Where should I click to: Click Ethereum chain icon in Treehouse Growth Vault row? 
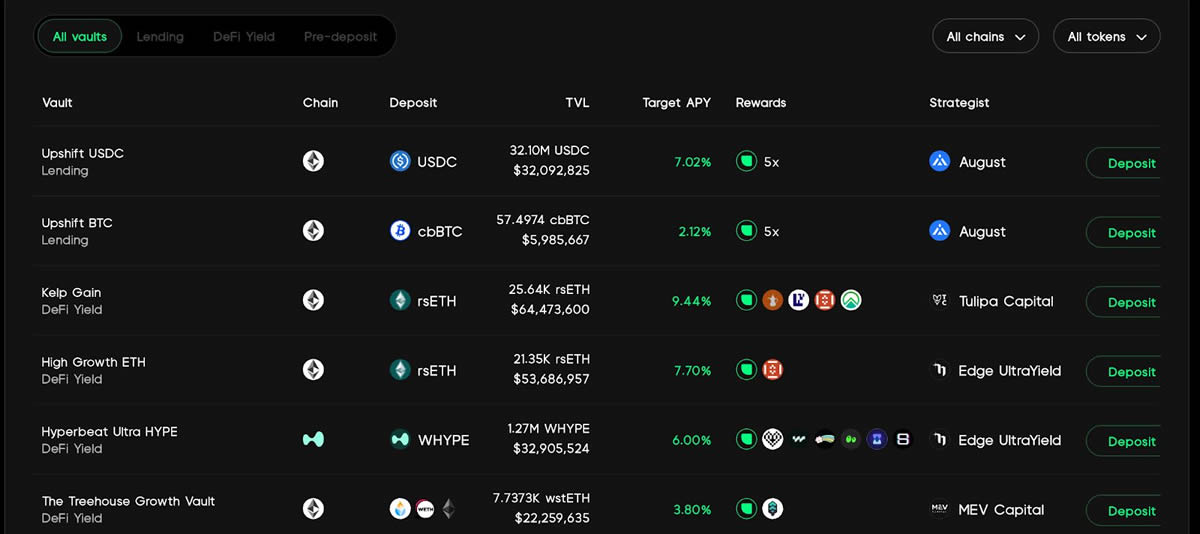313,509
